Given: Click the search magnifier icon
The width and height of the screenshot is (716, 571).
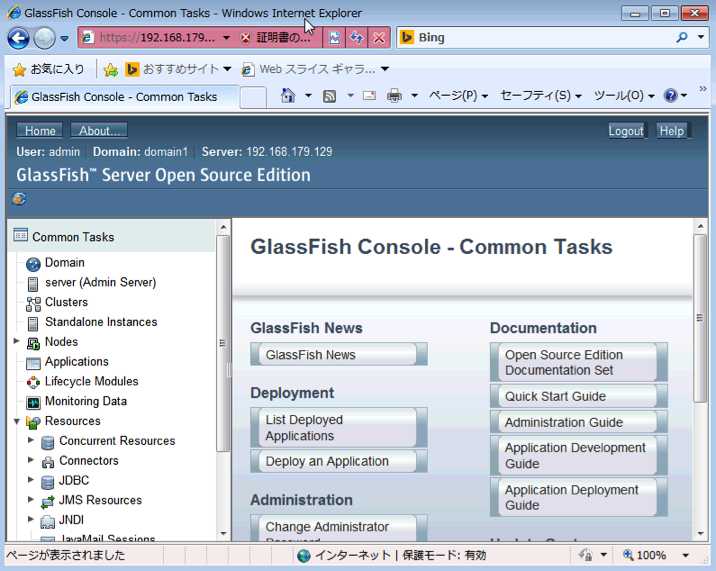Looking at the screenshot, I should click(681, 37).
